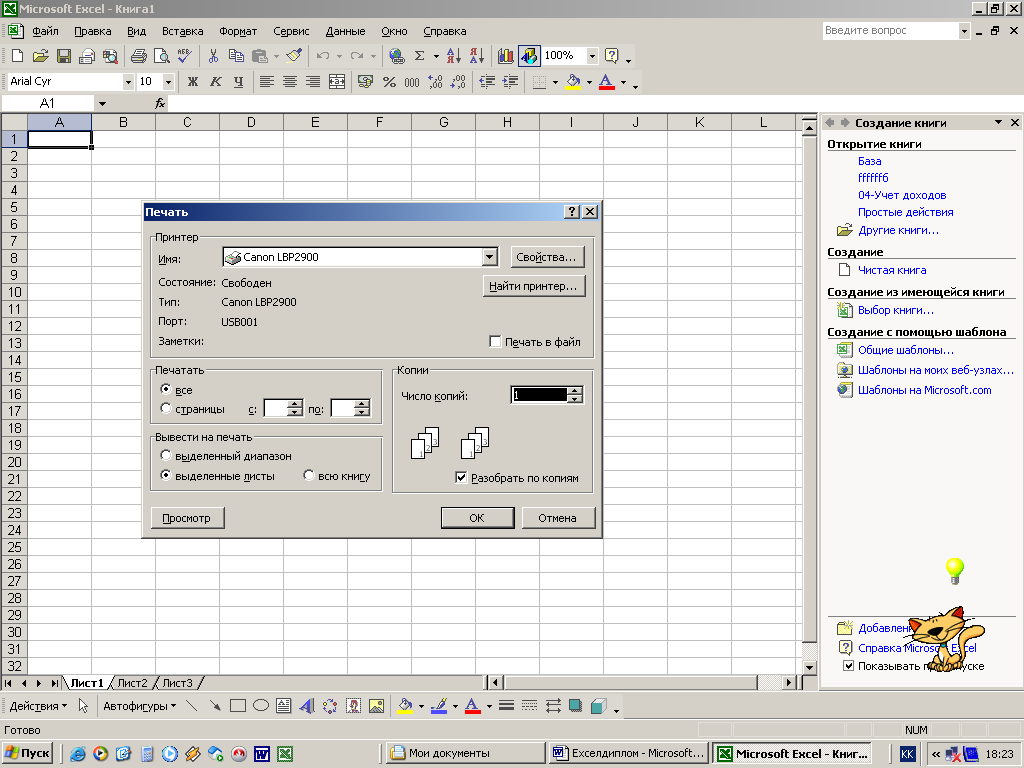The image size is (1024, 768).
Task: Click the Format Painter brush icon
Action: (x=294, y=56)
